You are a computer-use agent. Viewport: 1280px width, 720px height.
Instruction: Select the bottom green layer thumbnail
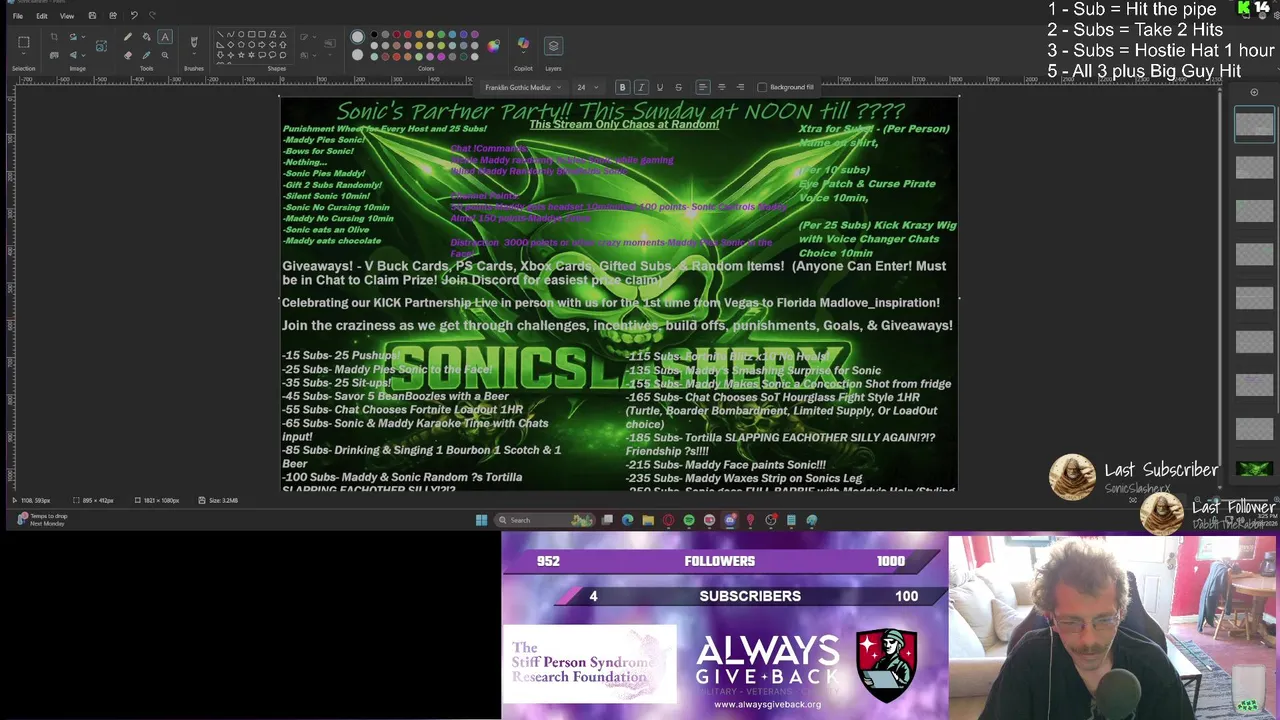pyautogui.click(x=1254, y=468)
